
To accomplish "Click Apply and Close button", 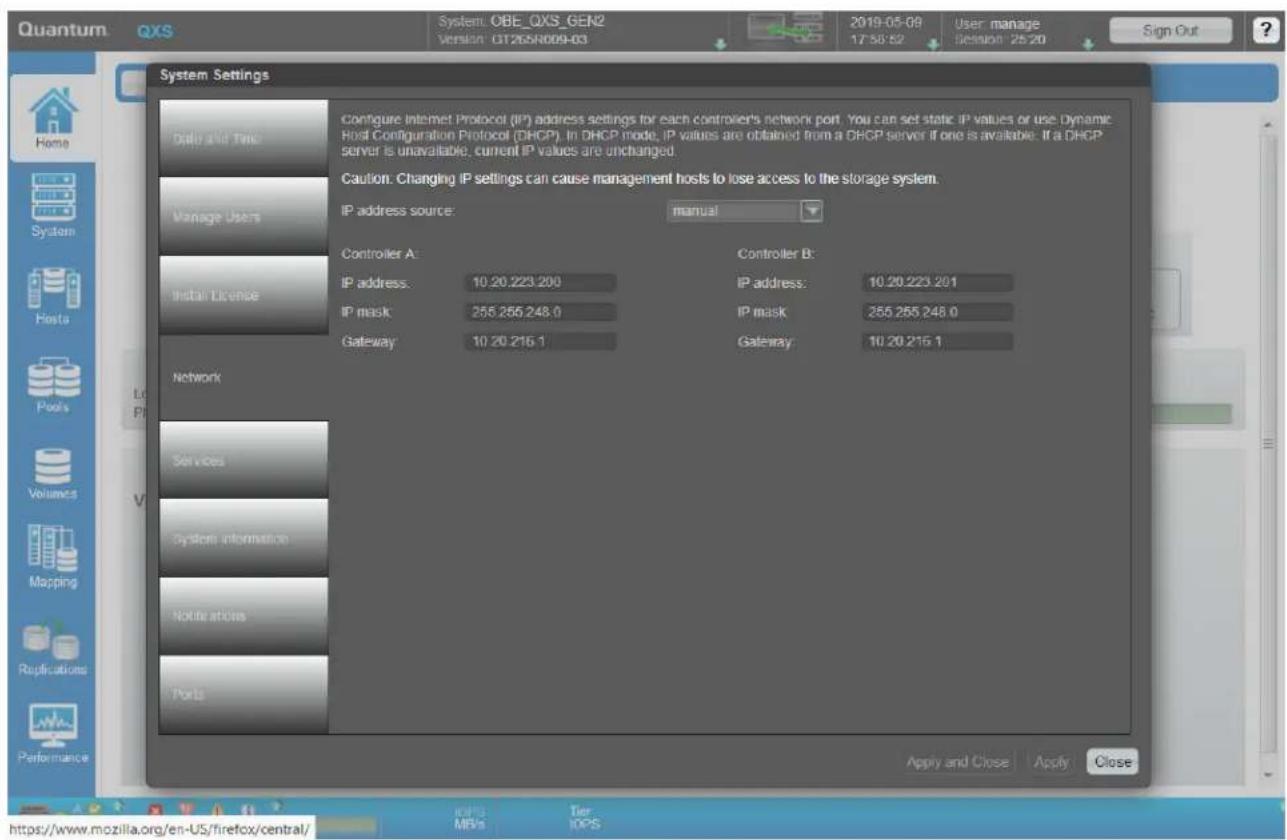I will [958, 761].
